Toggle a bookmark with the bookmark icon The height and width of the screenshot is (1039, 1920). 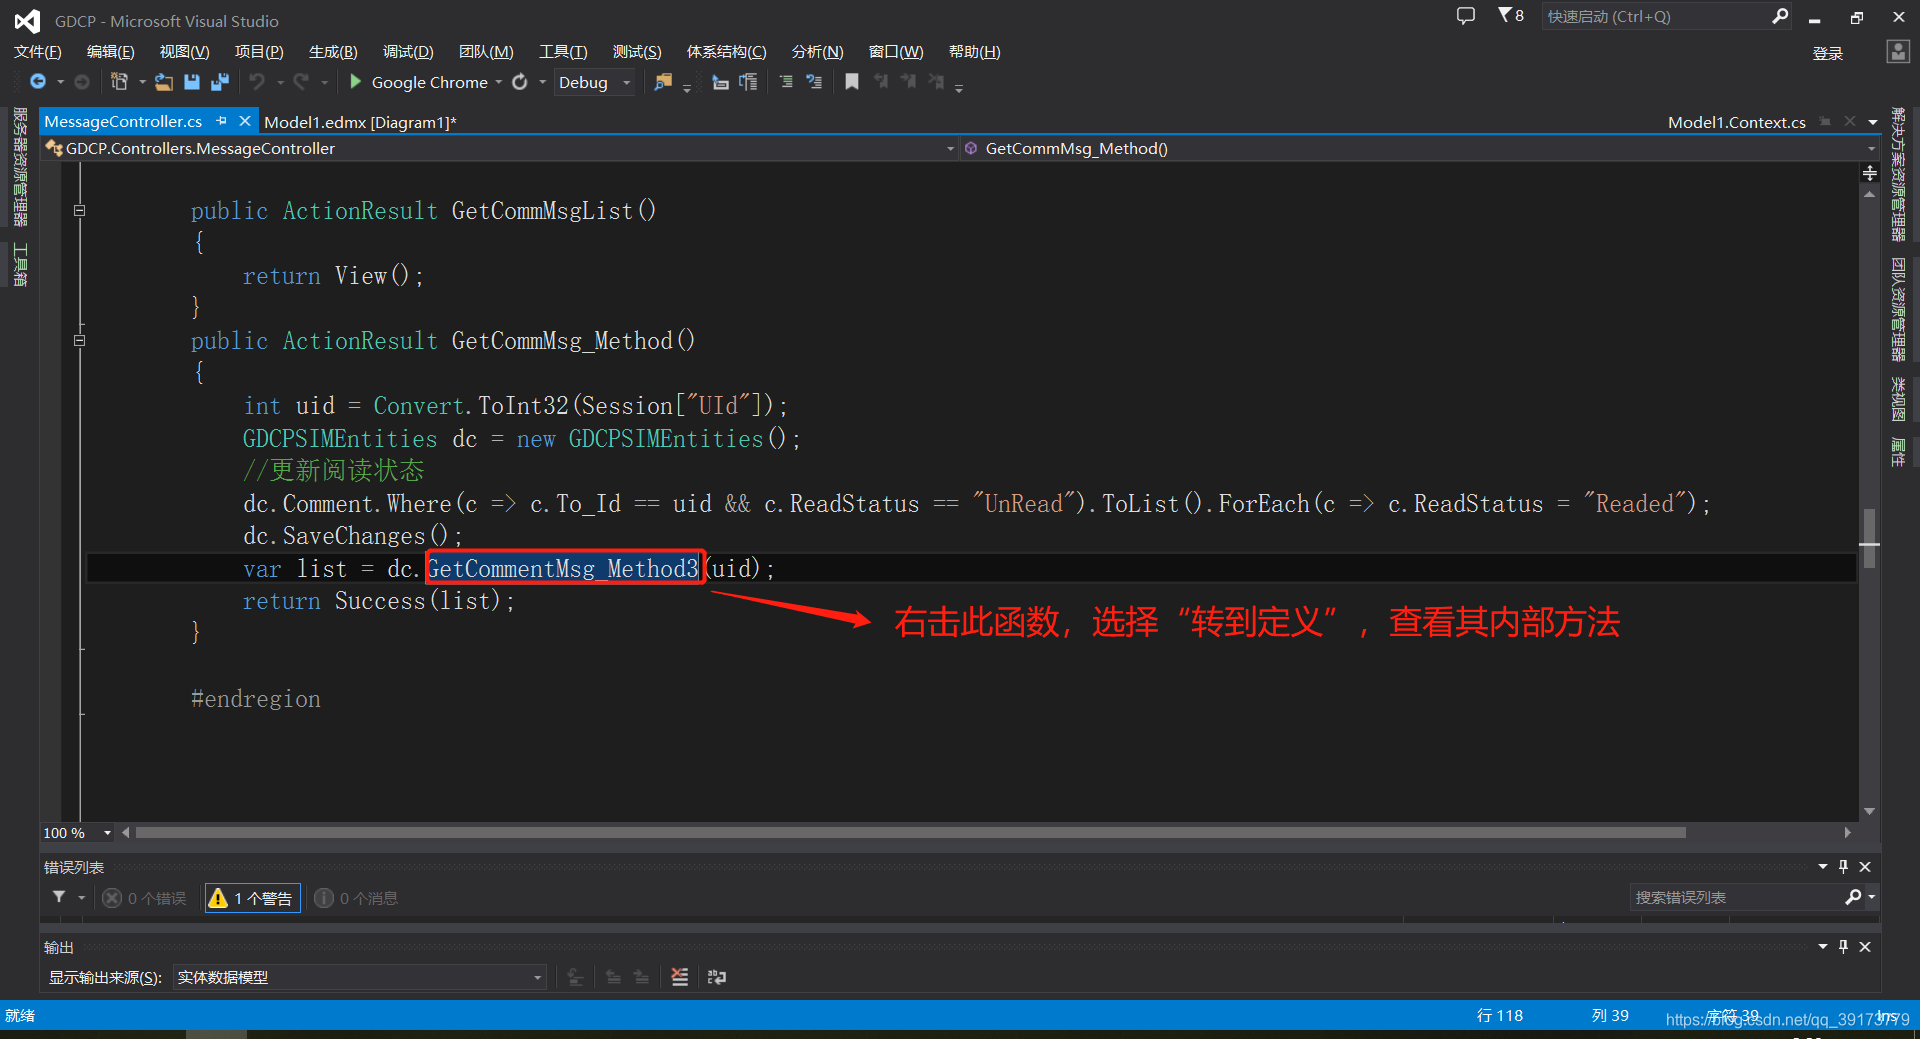(852, 82)
